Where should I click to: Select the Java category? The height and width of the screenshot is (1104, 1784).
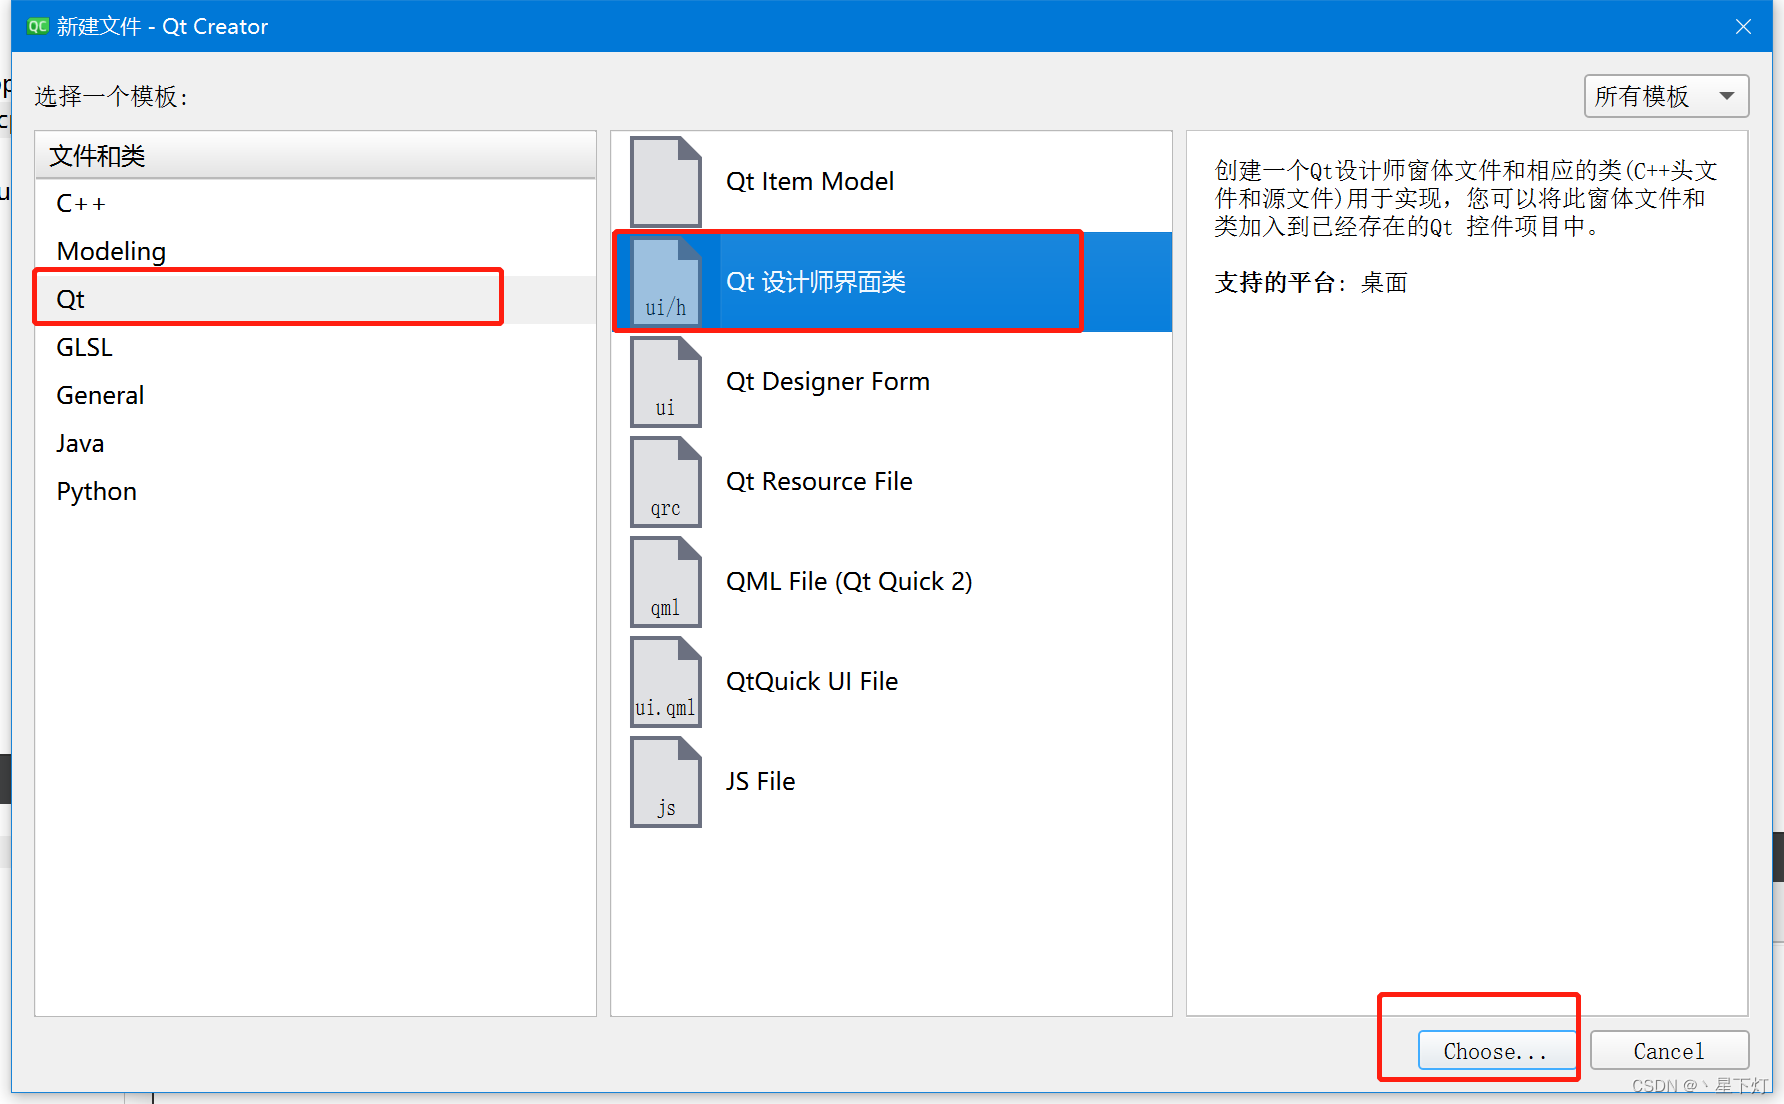tap(315, 443)
